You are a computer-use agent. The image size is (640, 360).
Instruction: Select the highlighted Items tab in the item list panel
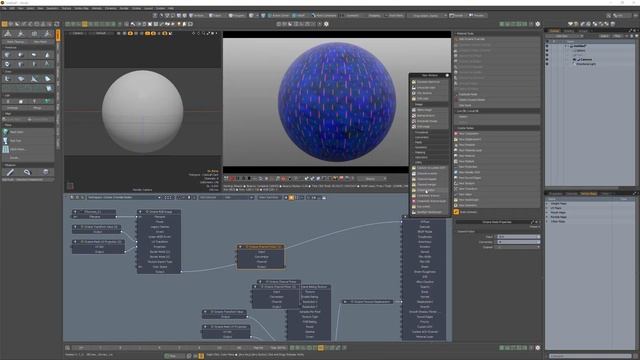[554, 31]
